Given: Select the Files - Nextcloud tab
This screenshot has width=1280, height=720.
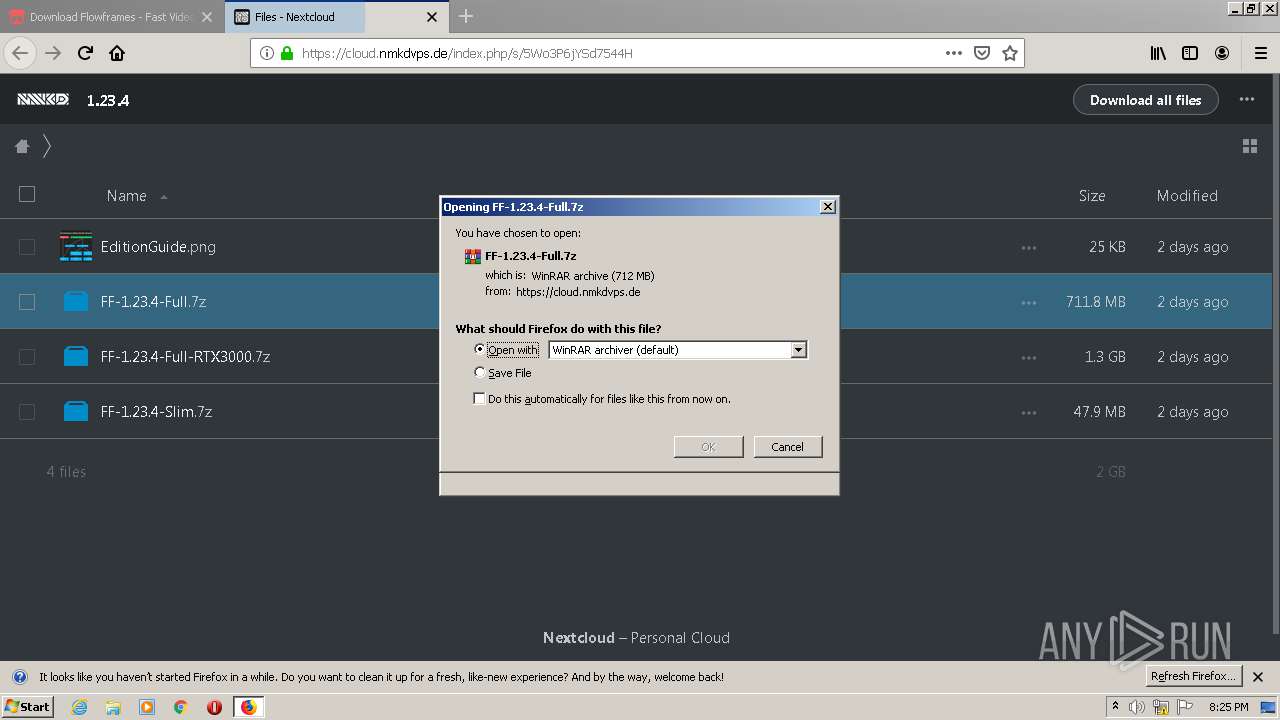Looking at the screenshot, I should 336,17.
